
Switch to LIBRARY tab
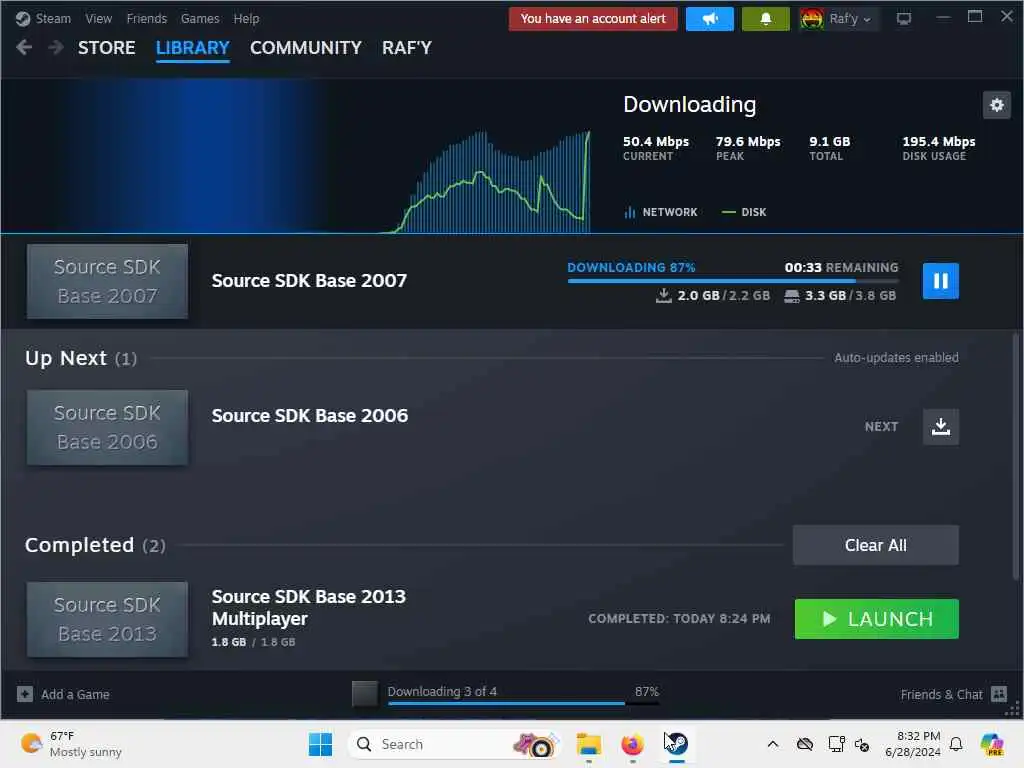(x=193, y=48)
